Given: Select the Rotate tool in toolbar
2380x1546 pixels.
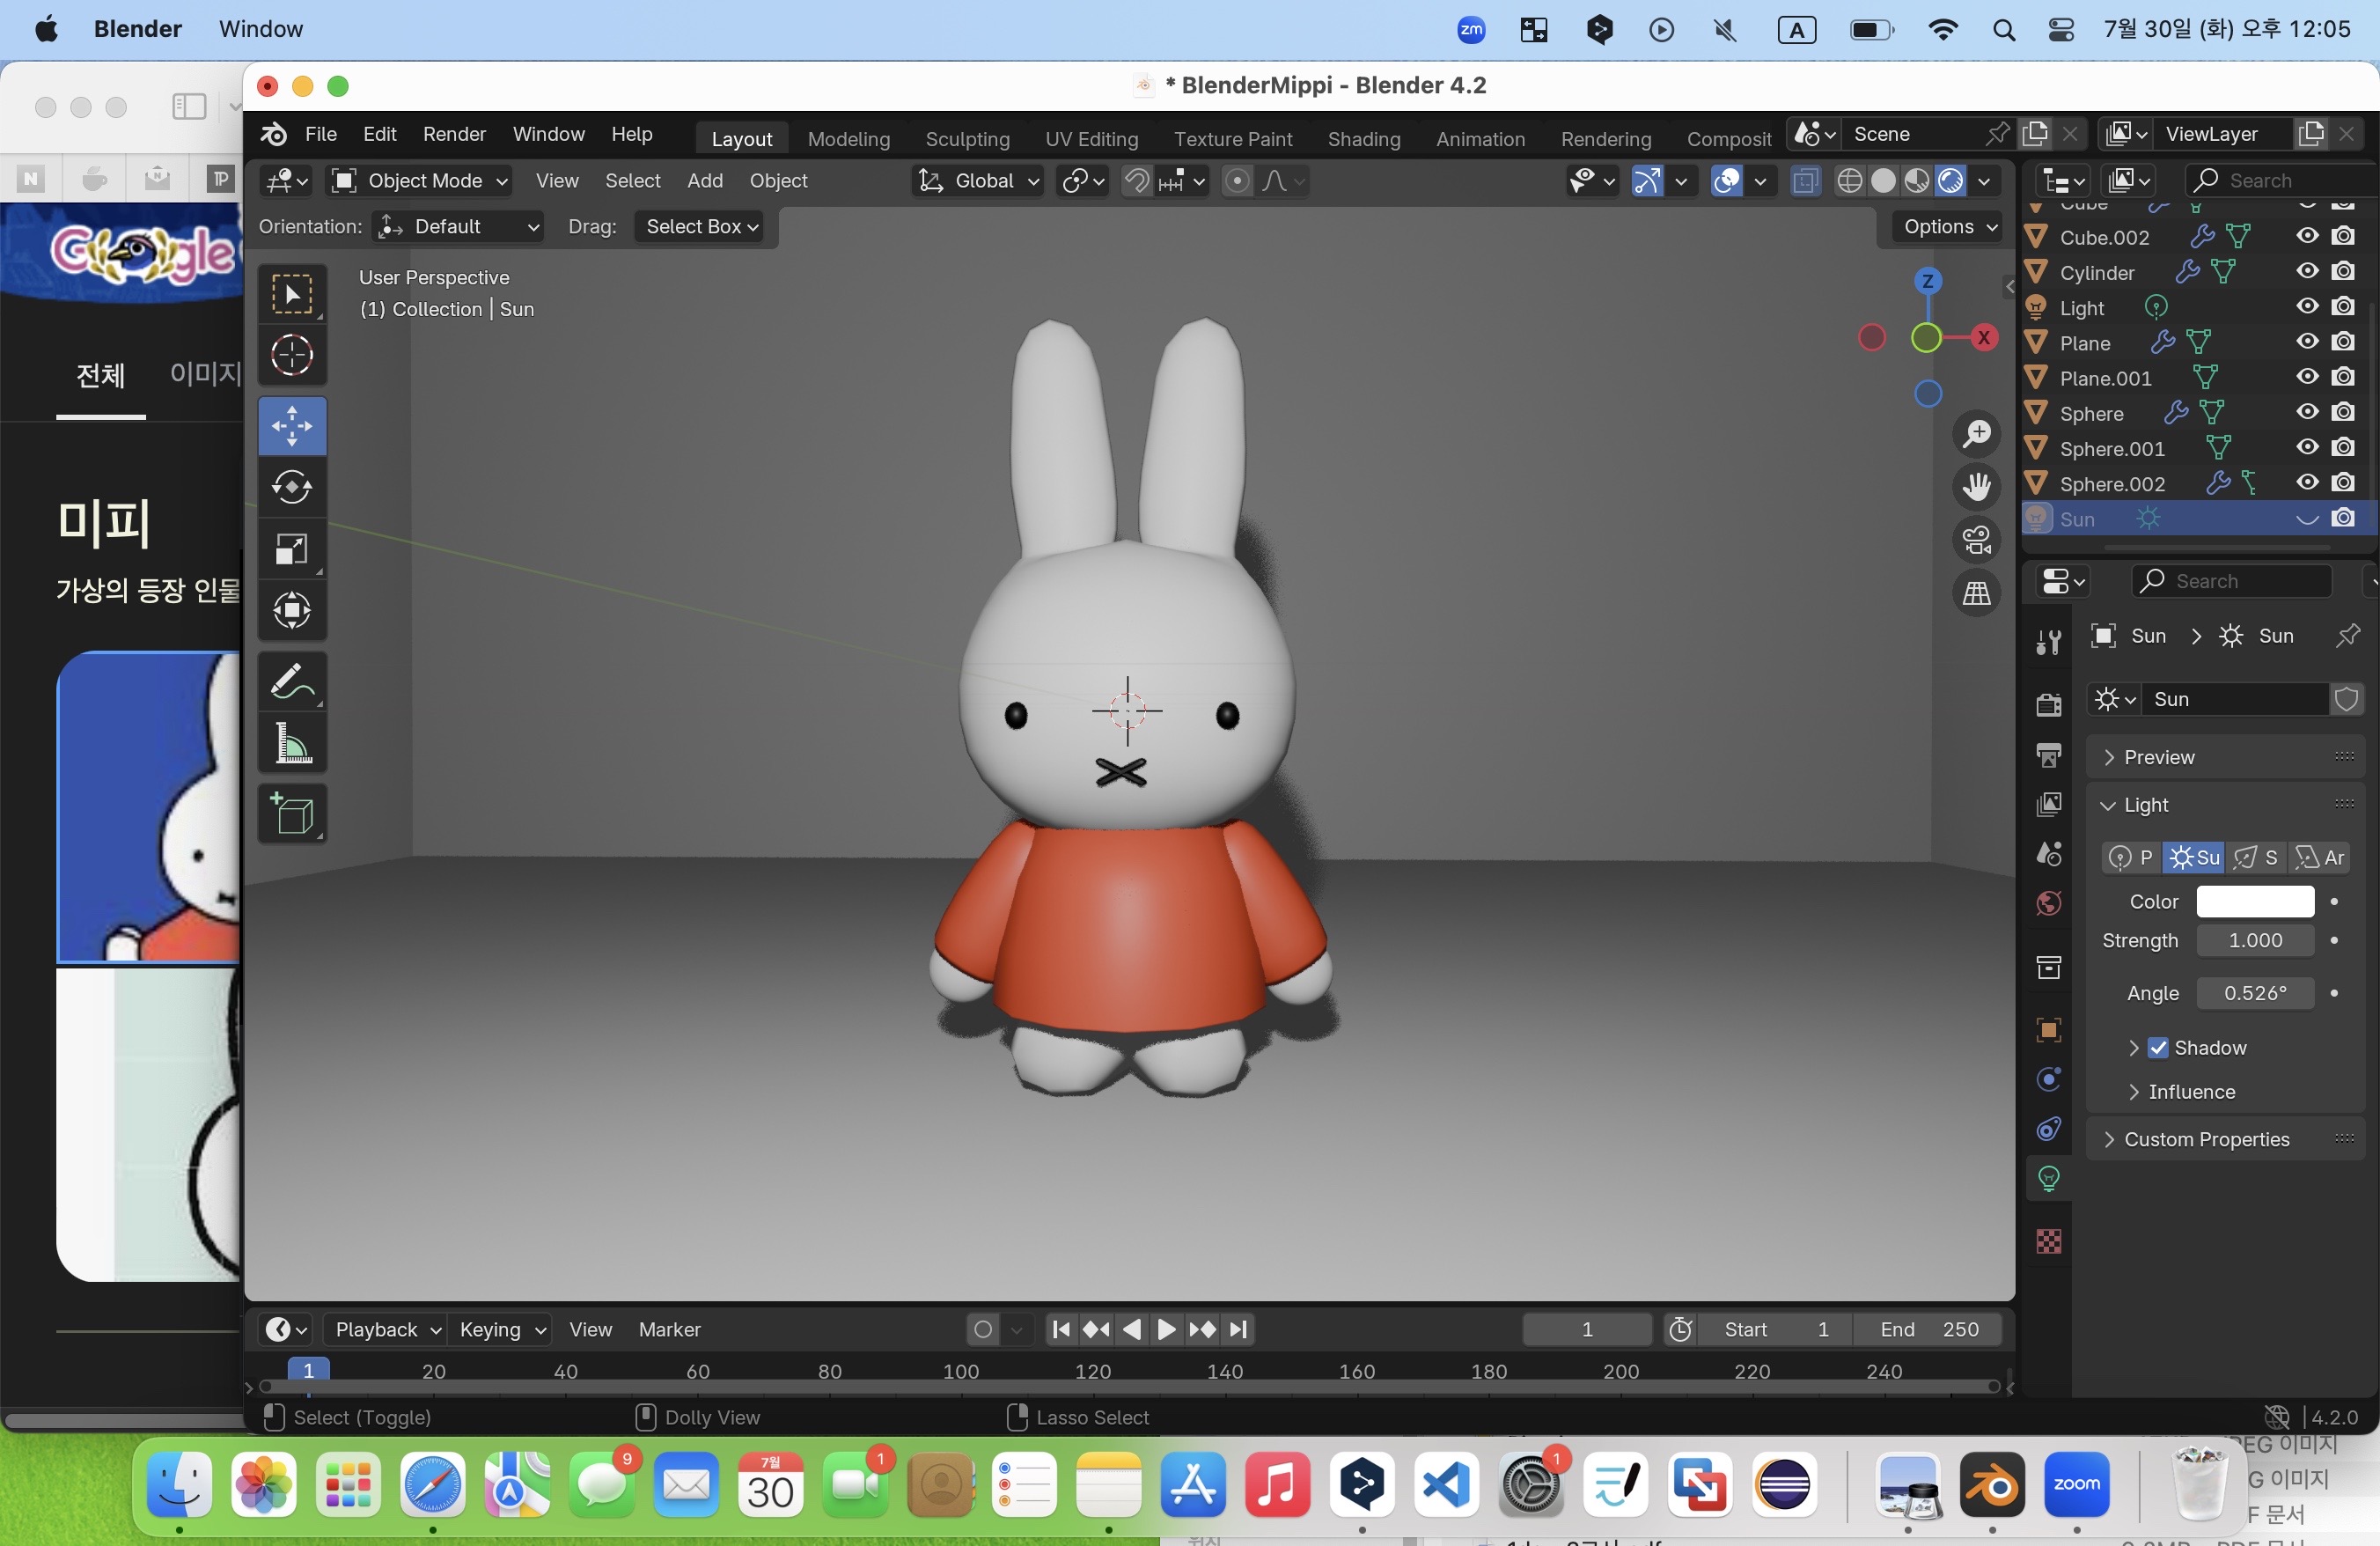Looking at the screenshot, I should (292, 487).
